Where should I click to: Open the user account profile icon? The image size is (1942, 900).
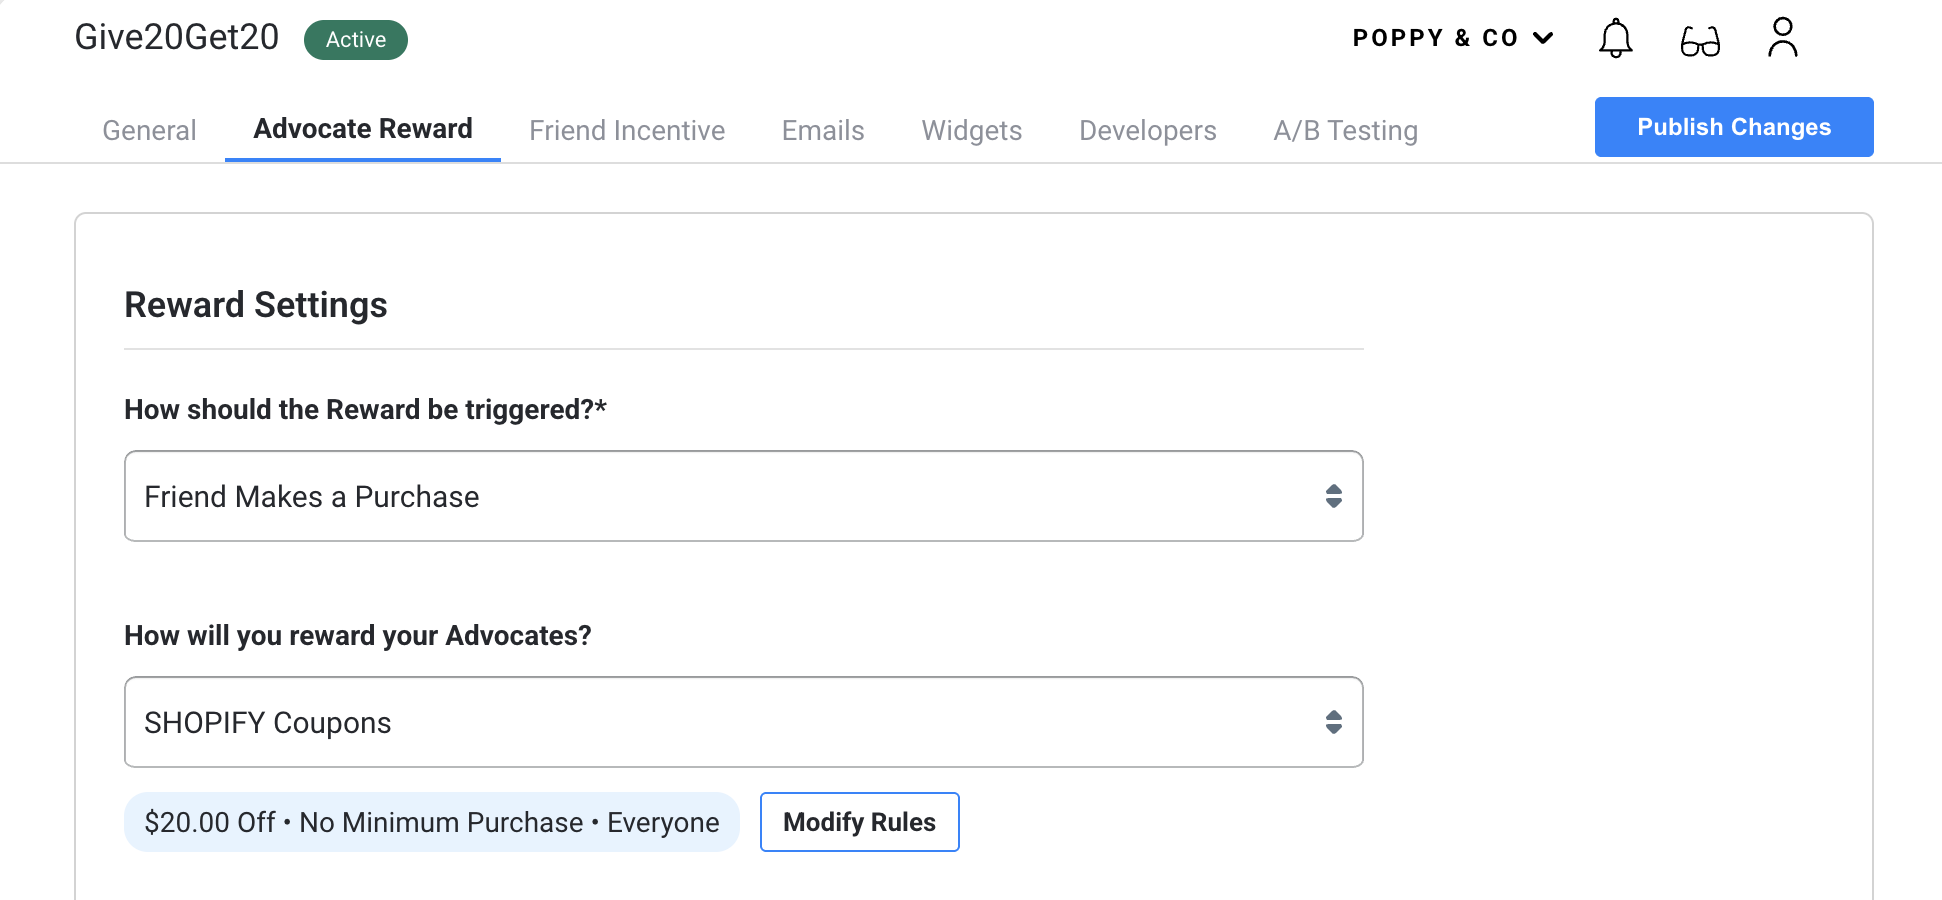click(x=1782, y=38)
